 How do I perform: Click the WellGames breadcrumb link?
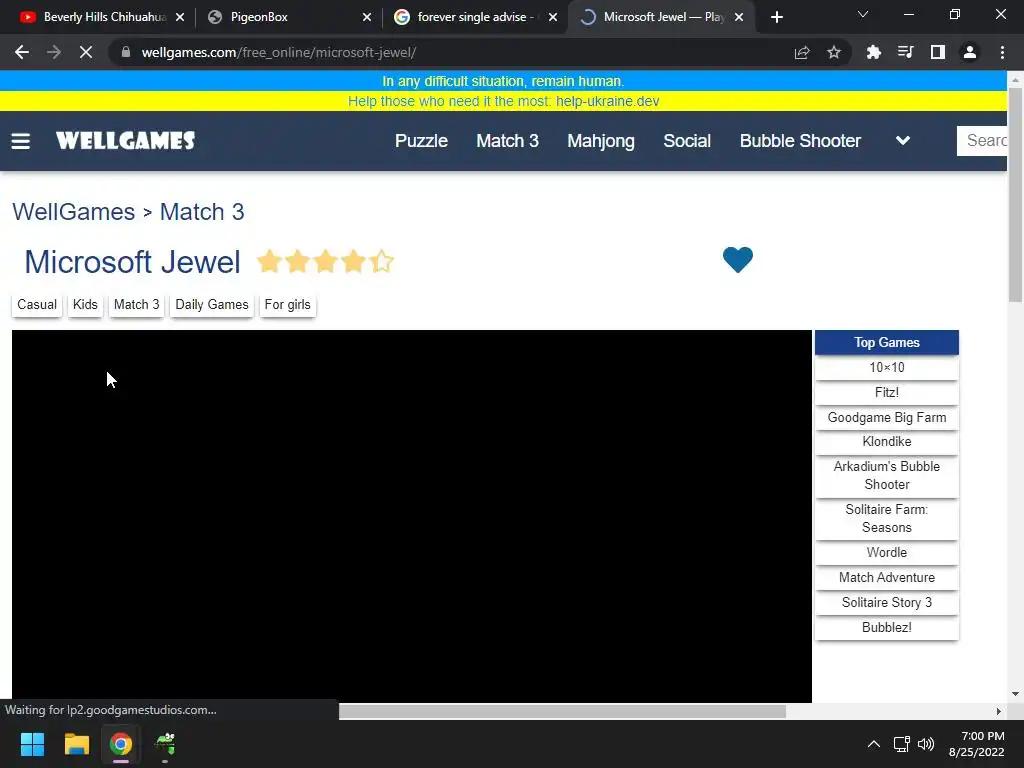(x=74, y=212)
